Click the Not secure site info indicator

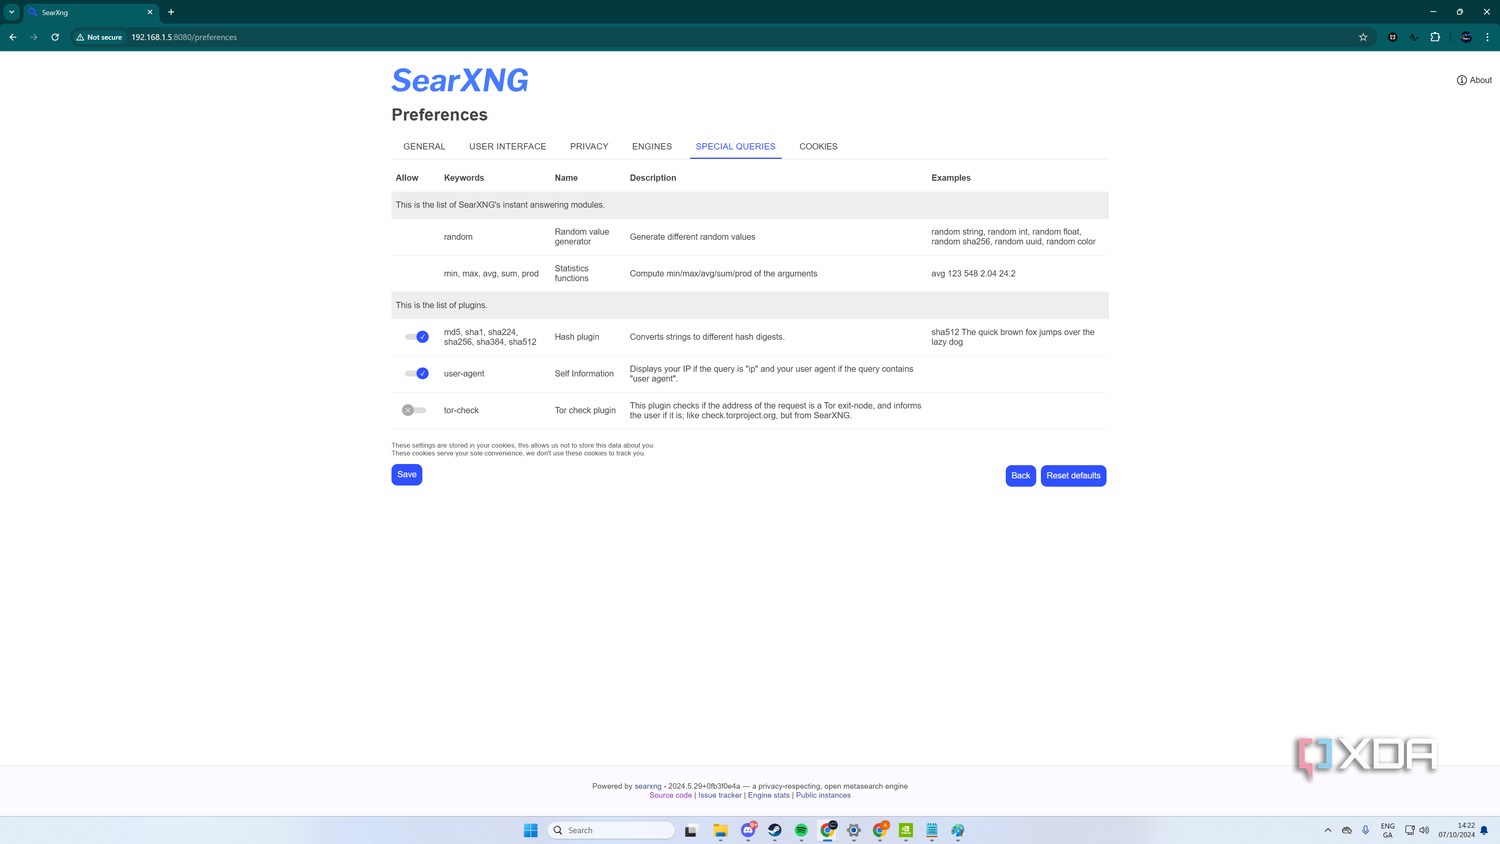(x=99, y=37)
